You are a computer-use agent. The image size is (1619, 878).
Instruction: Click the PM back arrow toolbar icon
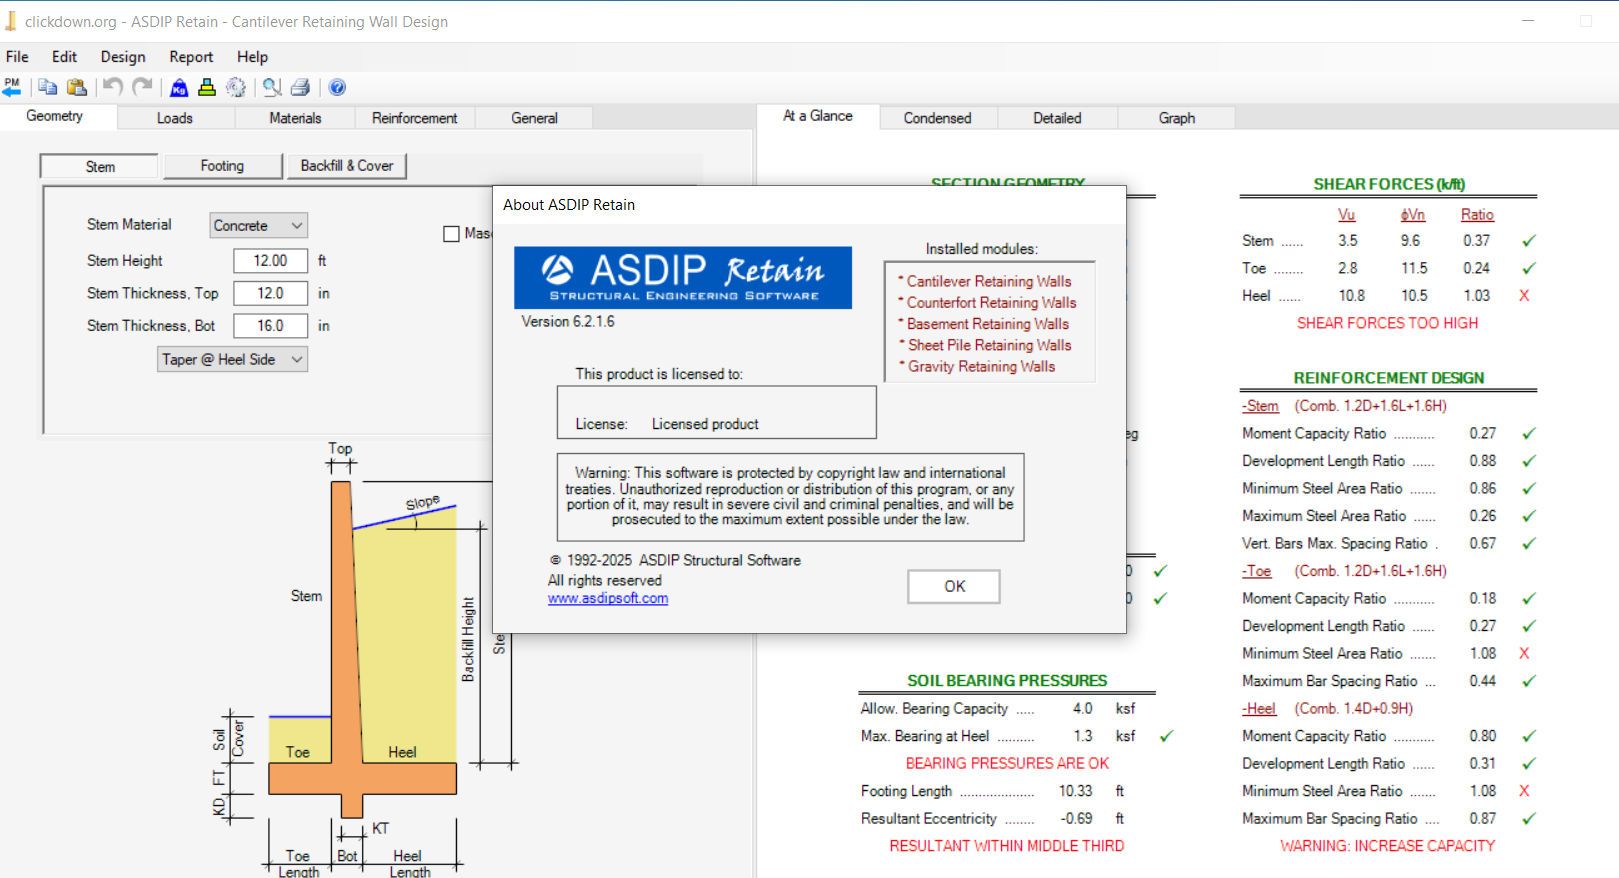[12, 87]
